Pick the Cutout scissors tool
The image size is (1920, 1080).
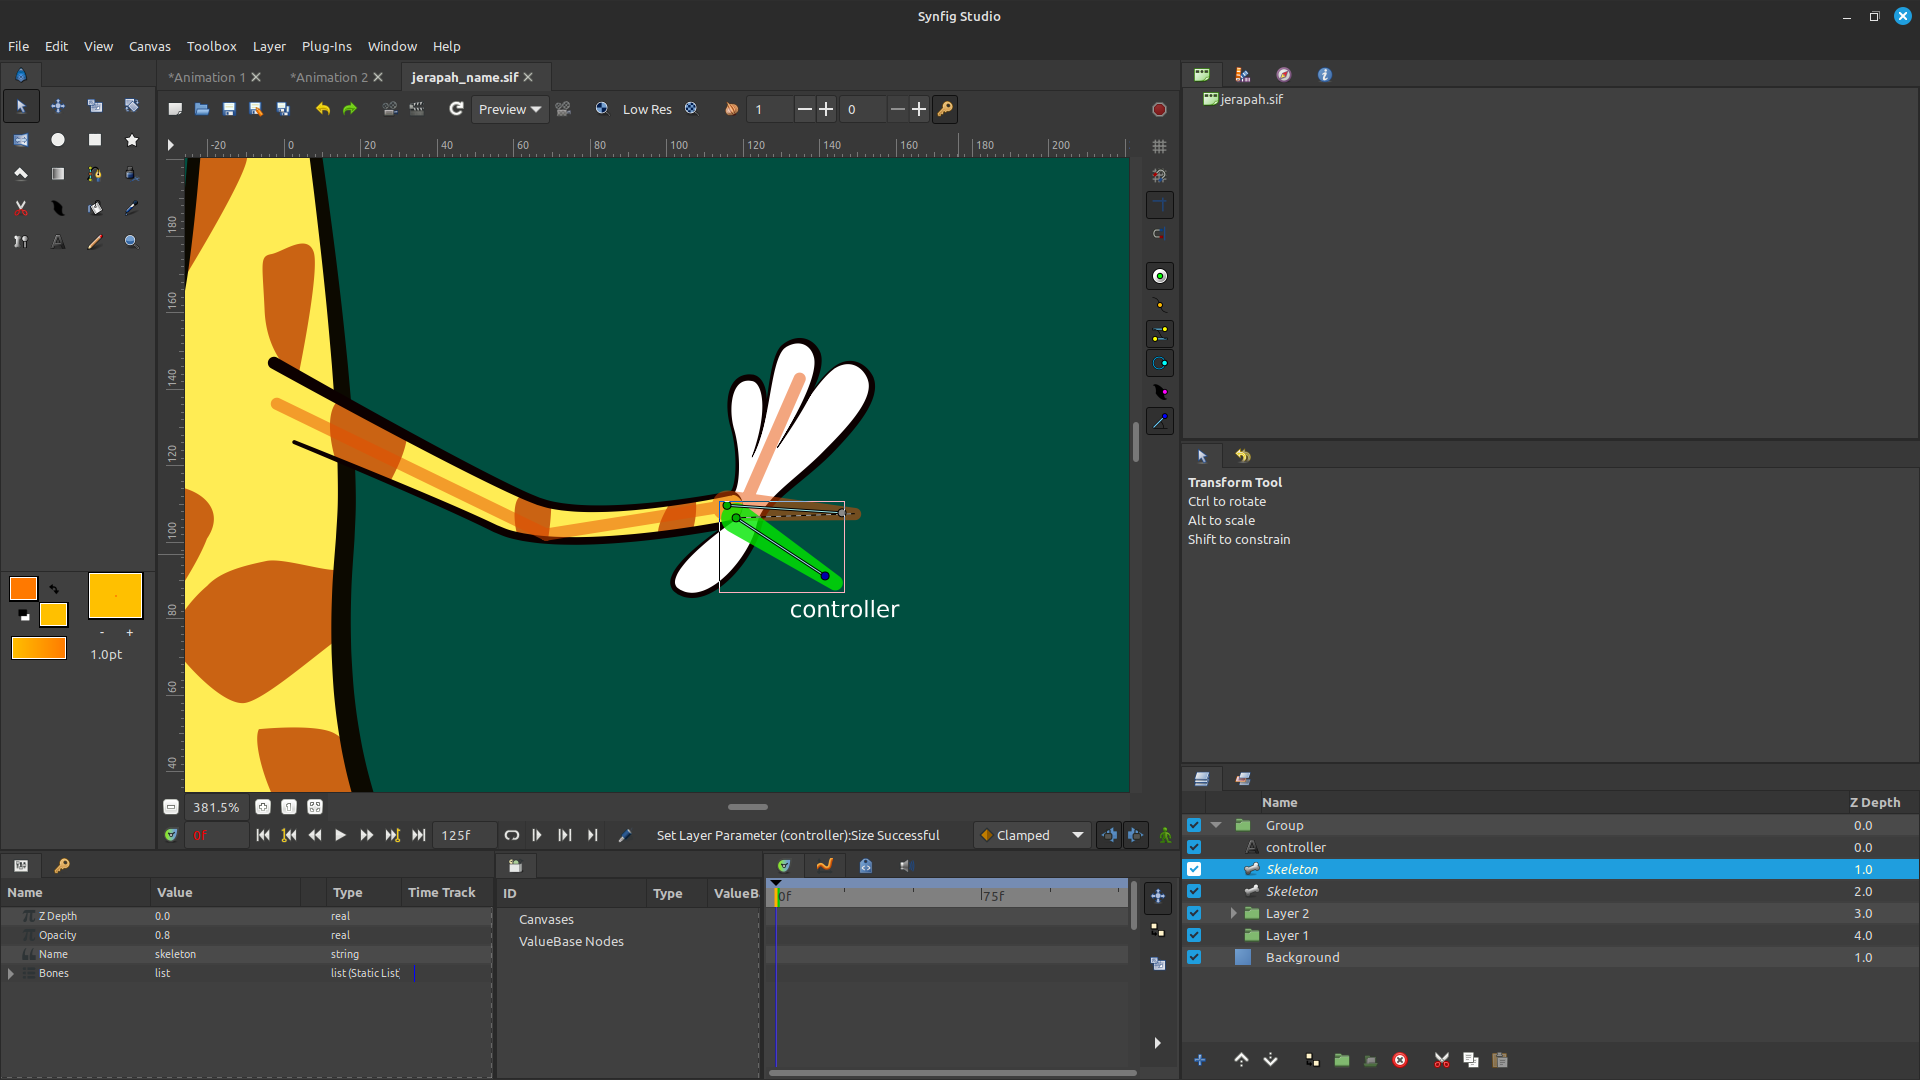(21, 208)
